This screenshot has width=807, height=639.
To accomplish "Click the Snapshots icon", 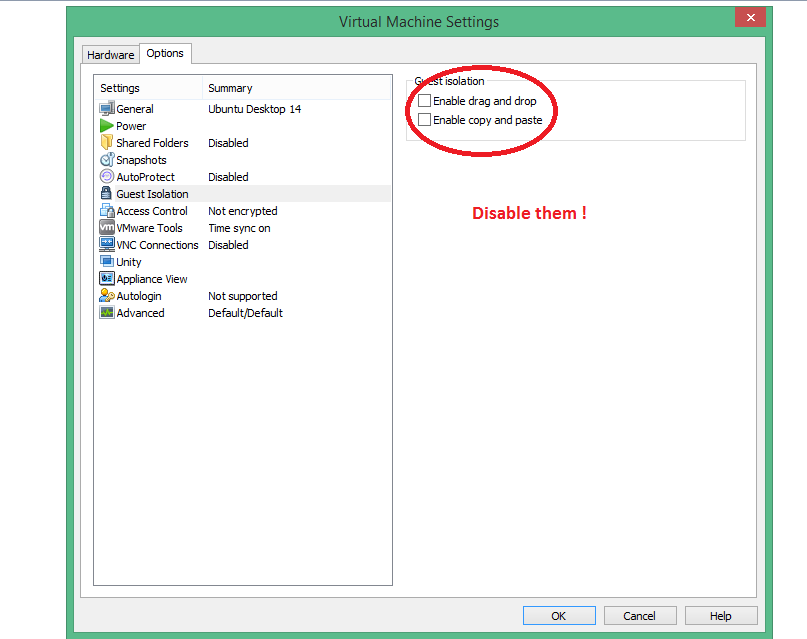I will point(107,159).
